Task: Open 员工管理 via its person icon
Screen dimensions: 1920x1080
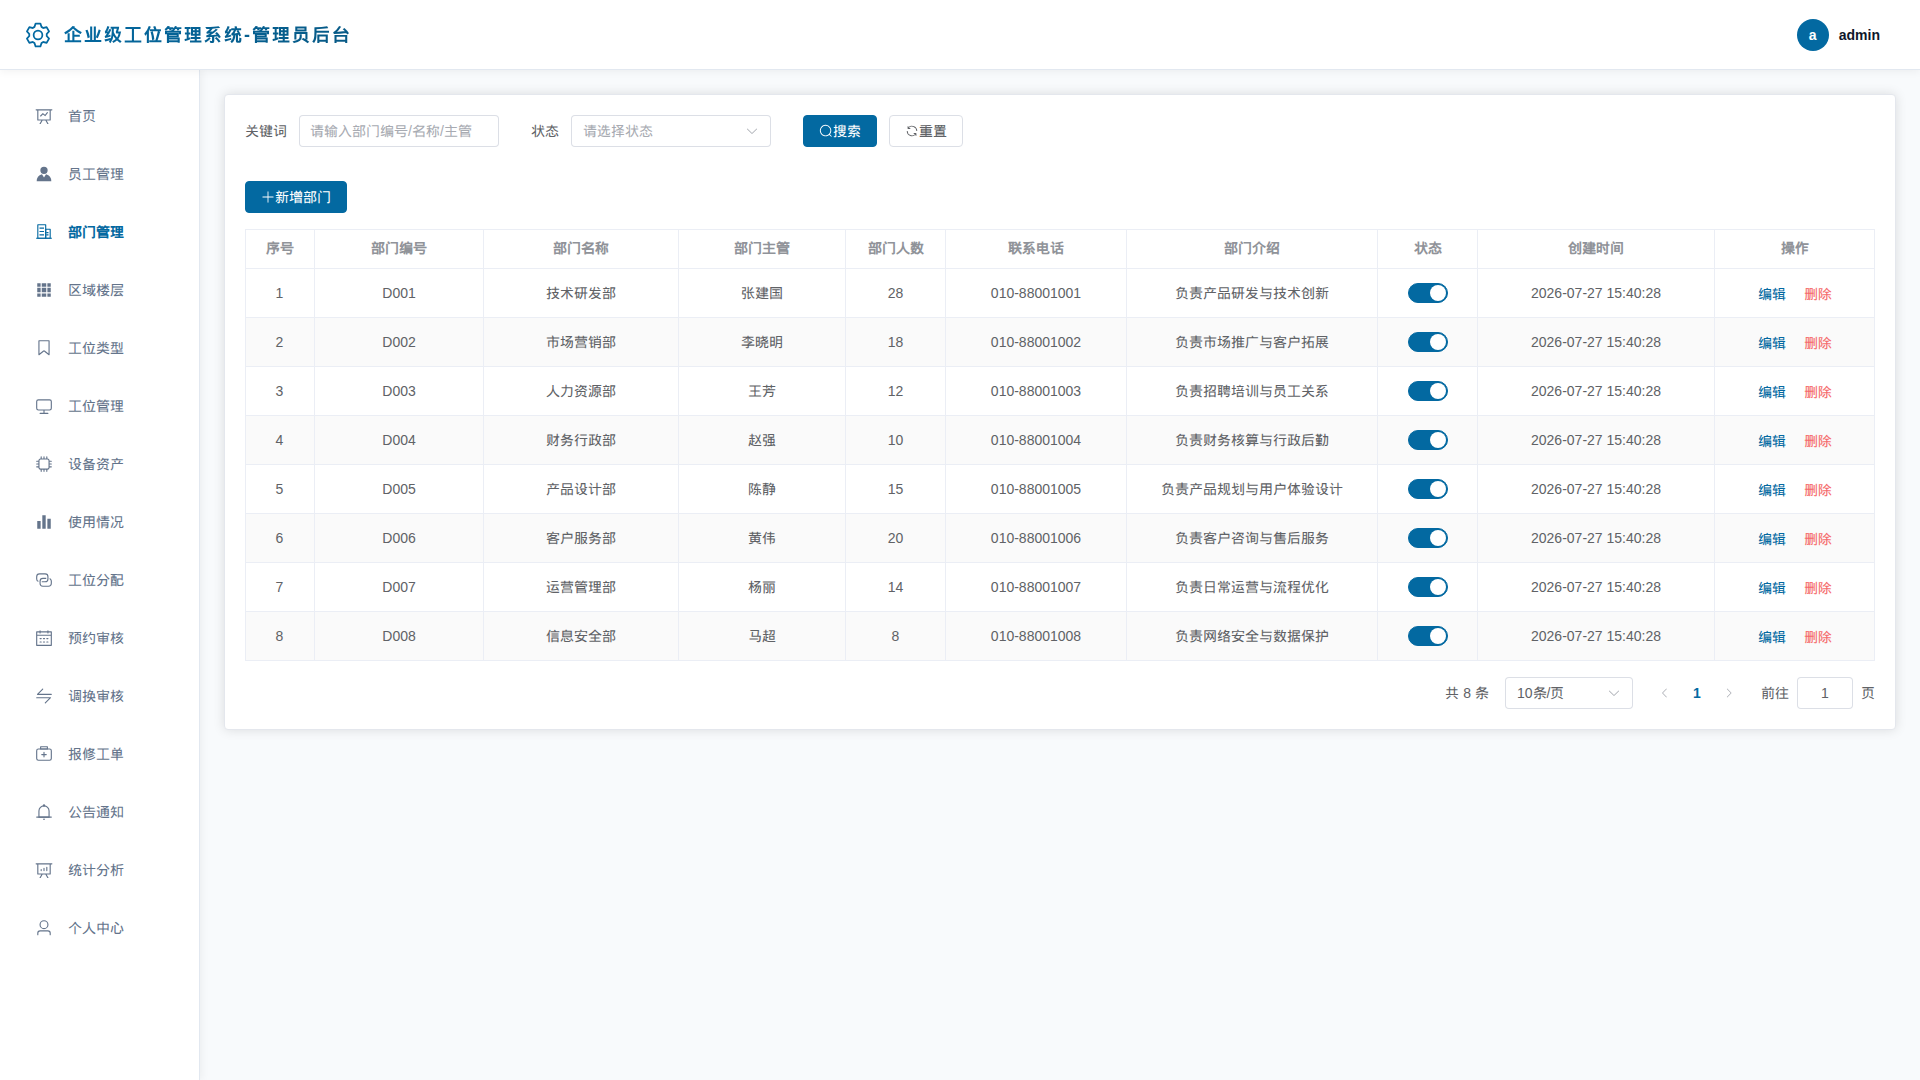Action: (x=44, y=174)
